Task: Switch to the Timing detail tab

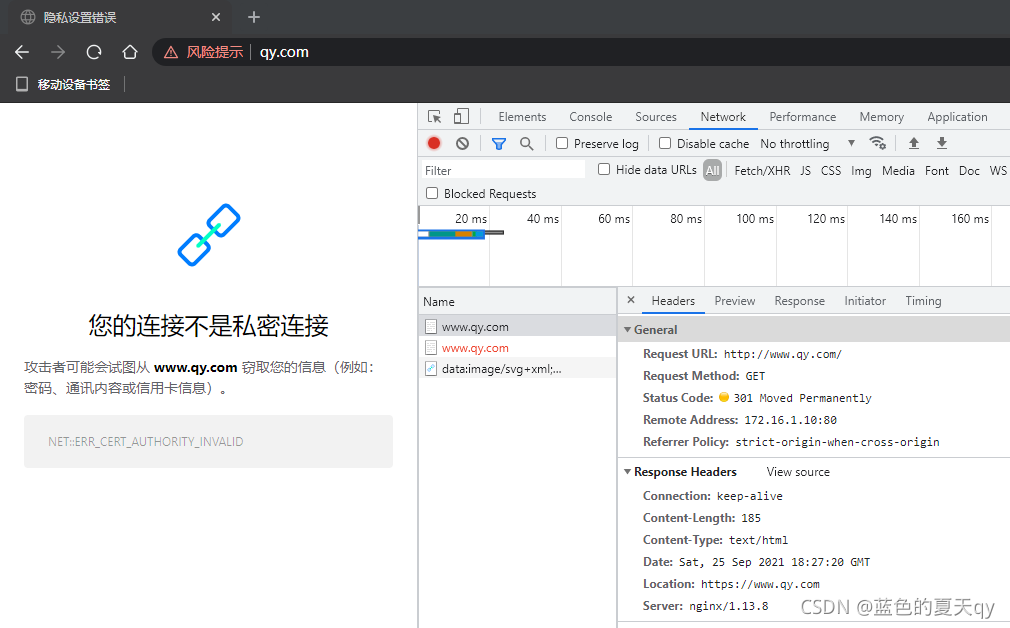Action: point(923,301)
